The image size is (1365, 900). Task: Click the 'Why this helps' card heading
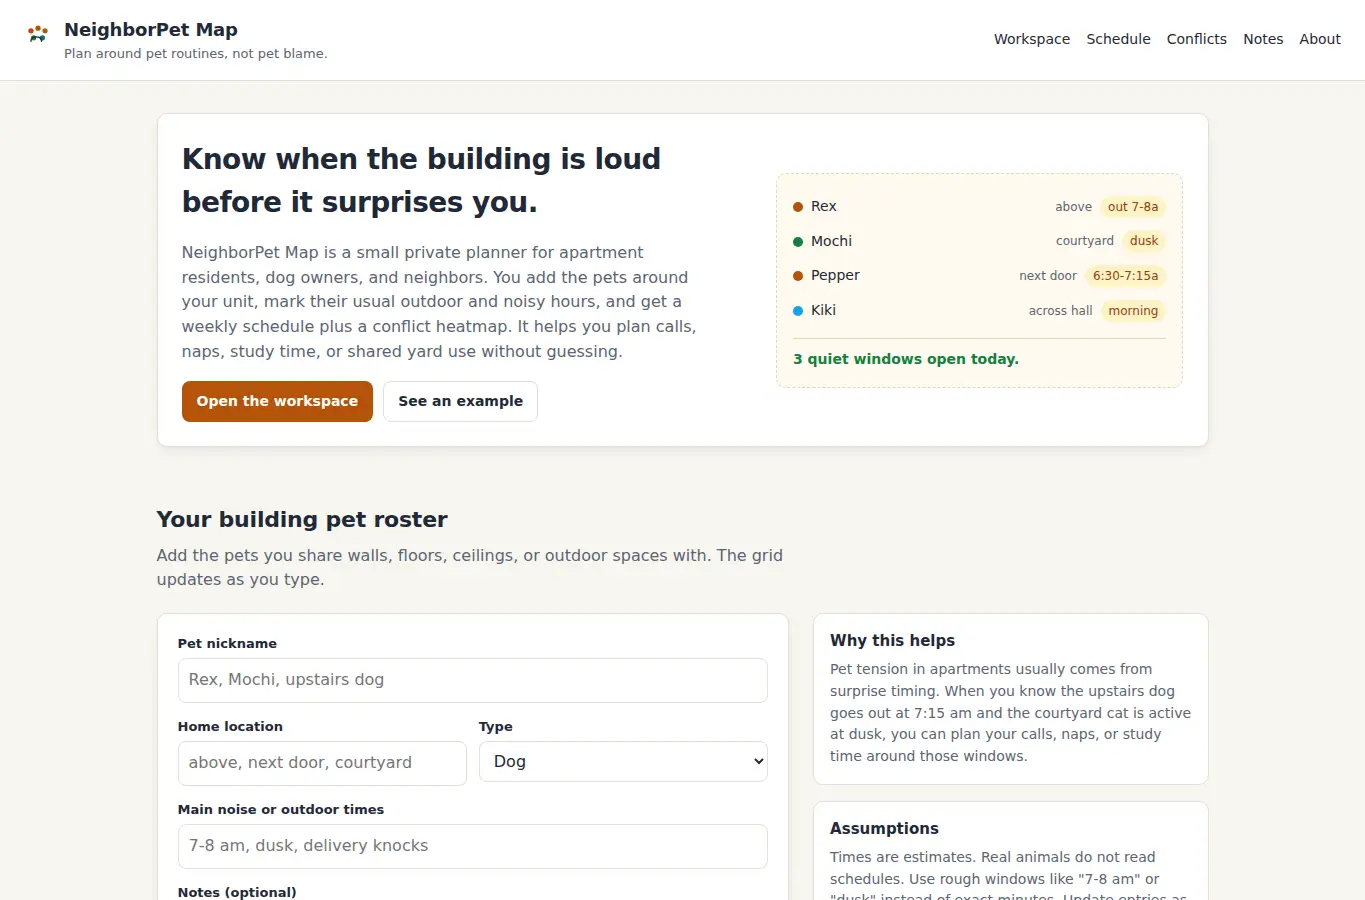click(892, 641)
